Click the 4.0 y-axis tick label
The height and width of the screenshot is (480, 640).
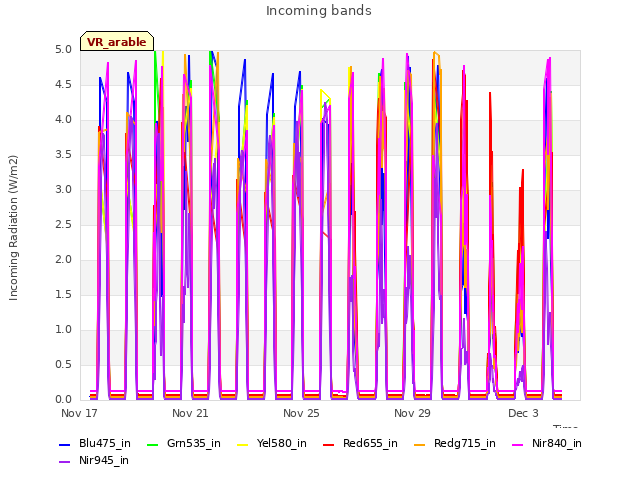[63, 120]
